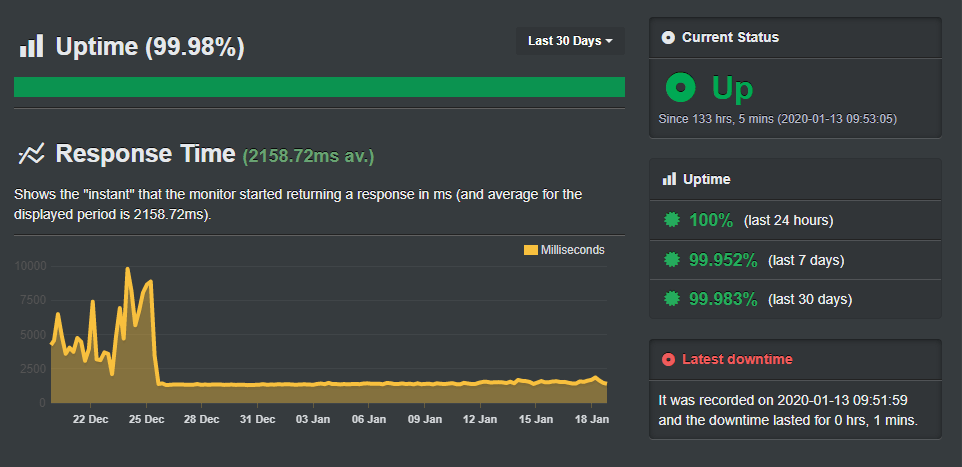The image size is (962, 467).
Task: Click green badge icon next to 100%
Action: point(672,220)
